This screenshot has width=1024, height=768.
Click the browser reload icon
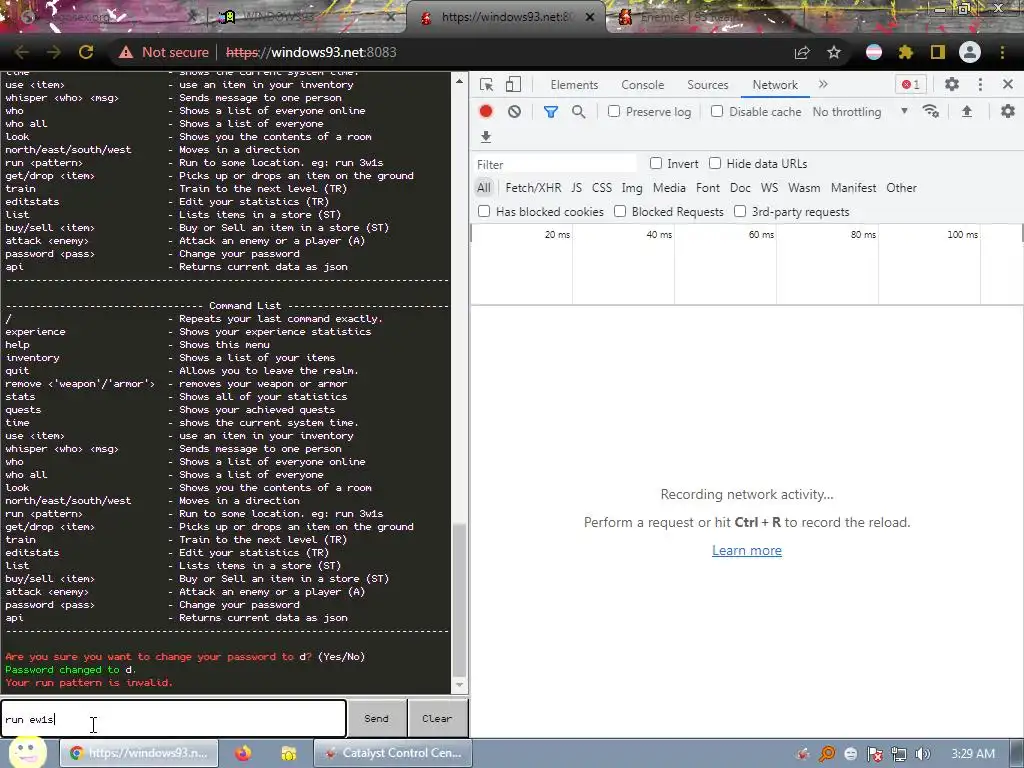(86, 52)
